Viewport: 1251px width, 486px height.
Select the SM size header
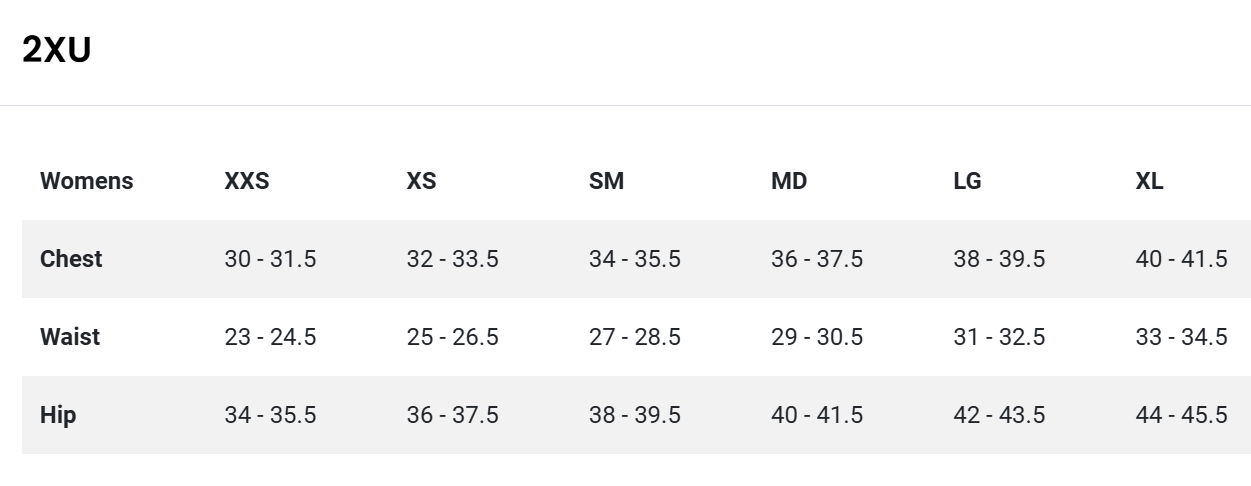point(606,181)
